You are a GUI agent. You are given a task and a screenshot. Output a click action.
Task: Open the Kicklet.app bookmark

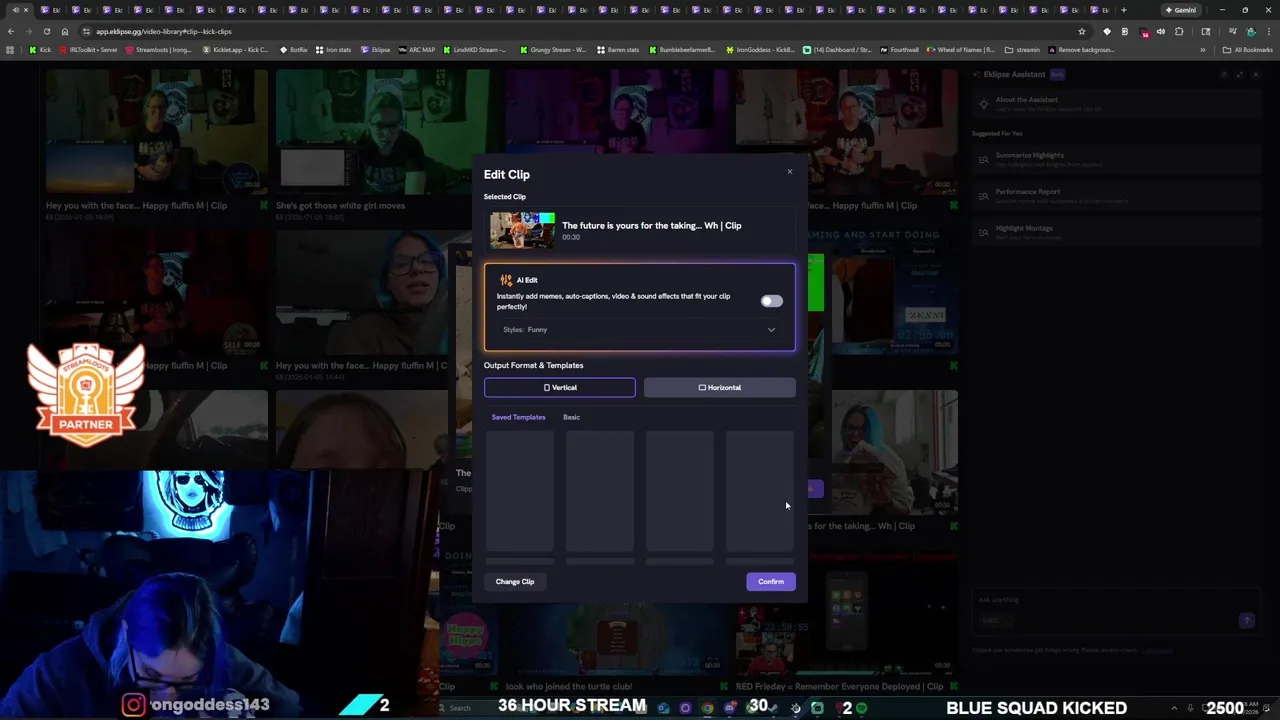click(x=236, y=50)
